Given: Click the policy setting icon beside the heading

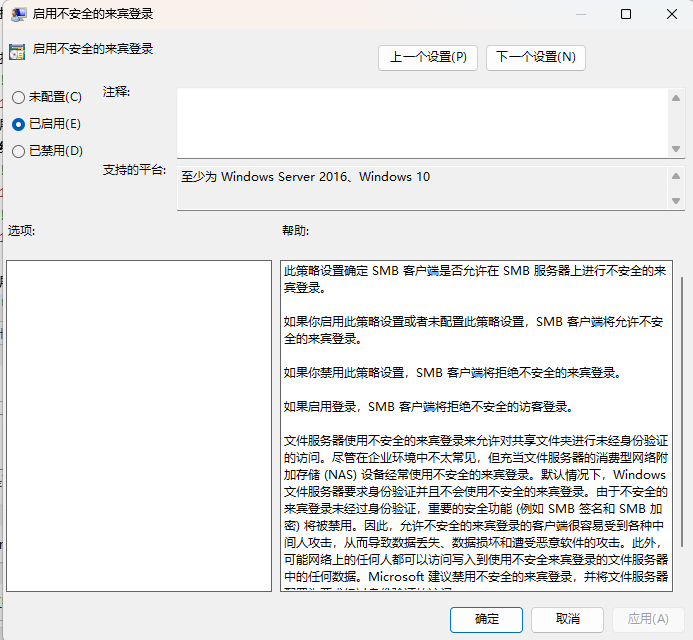Looking at the screenshot, I should [x=17, y=52].
